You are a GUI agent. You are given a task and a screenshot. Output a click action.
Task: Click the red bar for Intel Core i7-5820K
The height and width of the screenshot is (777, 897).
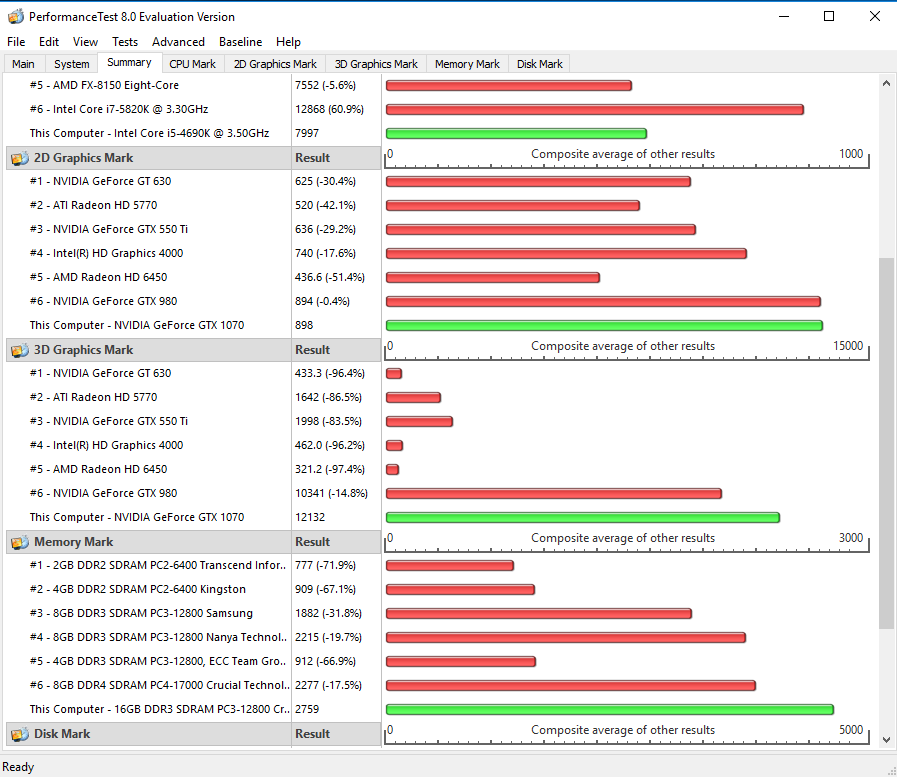coord(595,109)
